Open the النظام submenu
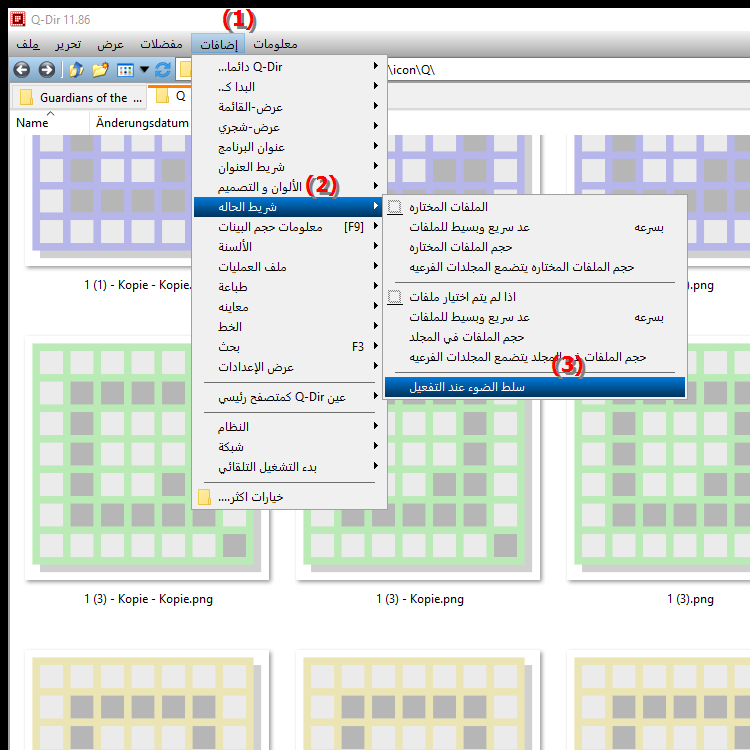 (x=289, y=427)
